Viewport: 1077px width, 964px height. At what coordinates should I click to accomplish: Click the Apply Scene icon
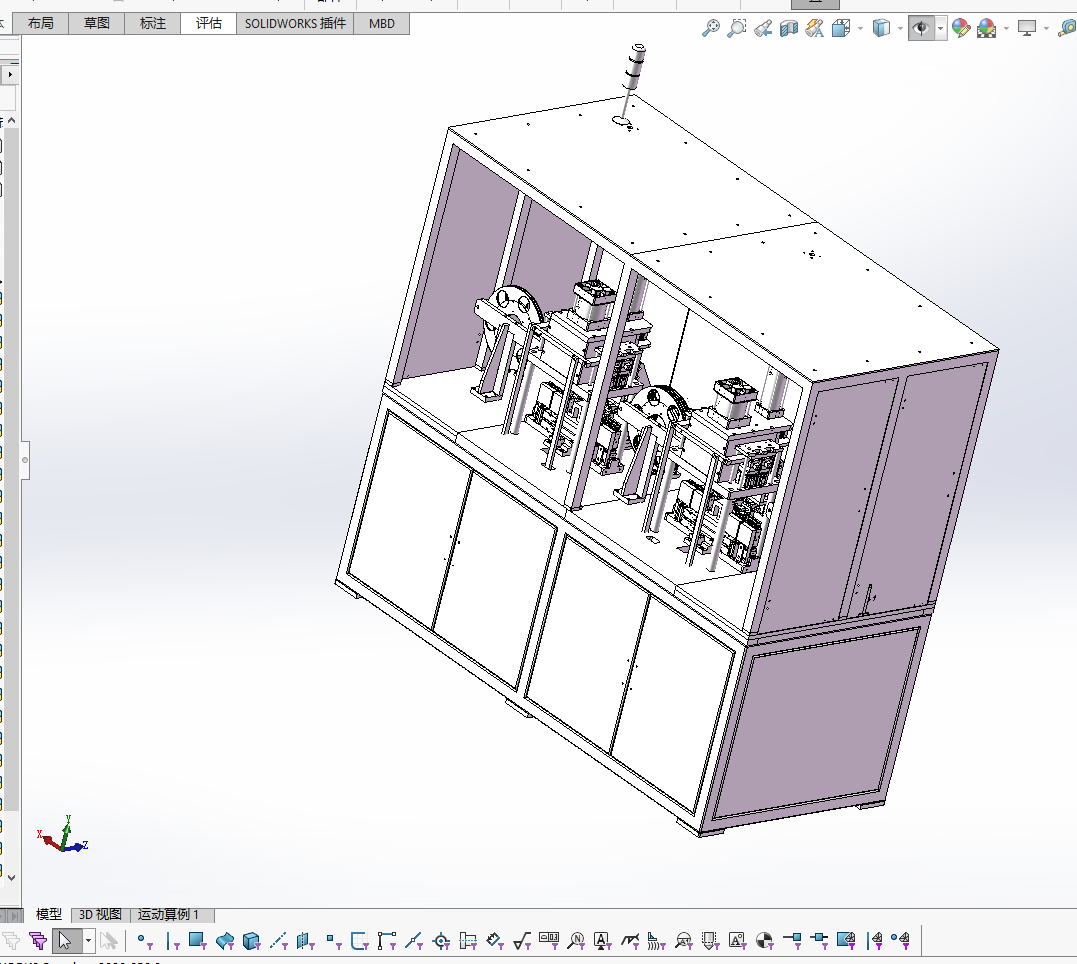(986, 28)
